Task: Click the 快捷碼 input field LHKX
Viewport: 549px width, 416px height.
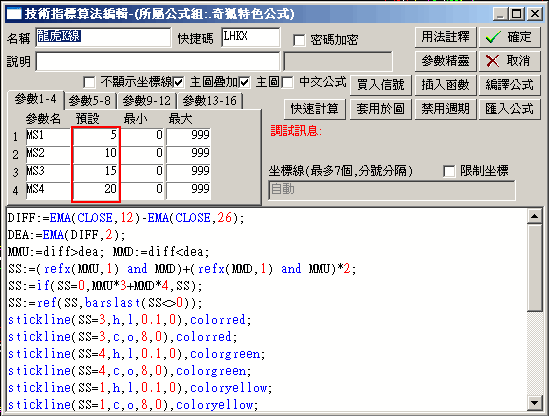Action: 251,37
